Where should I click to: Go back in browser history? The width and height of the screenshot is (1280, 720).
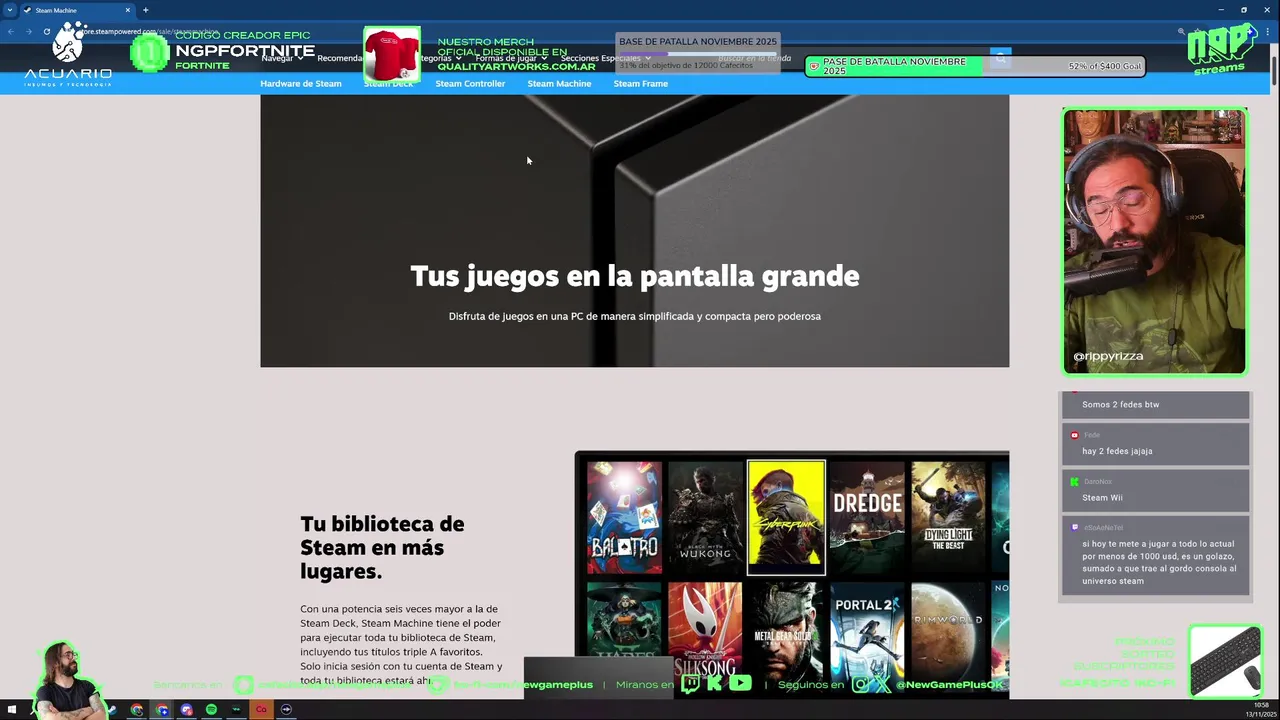coord(10,31)
